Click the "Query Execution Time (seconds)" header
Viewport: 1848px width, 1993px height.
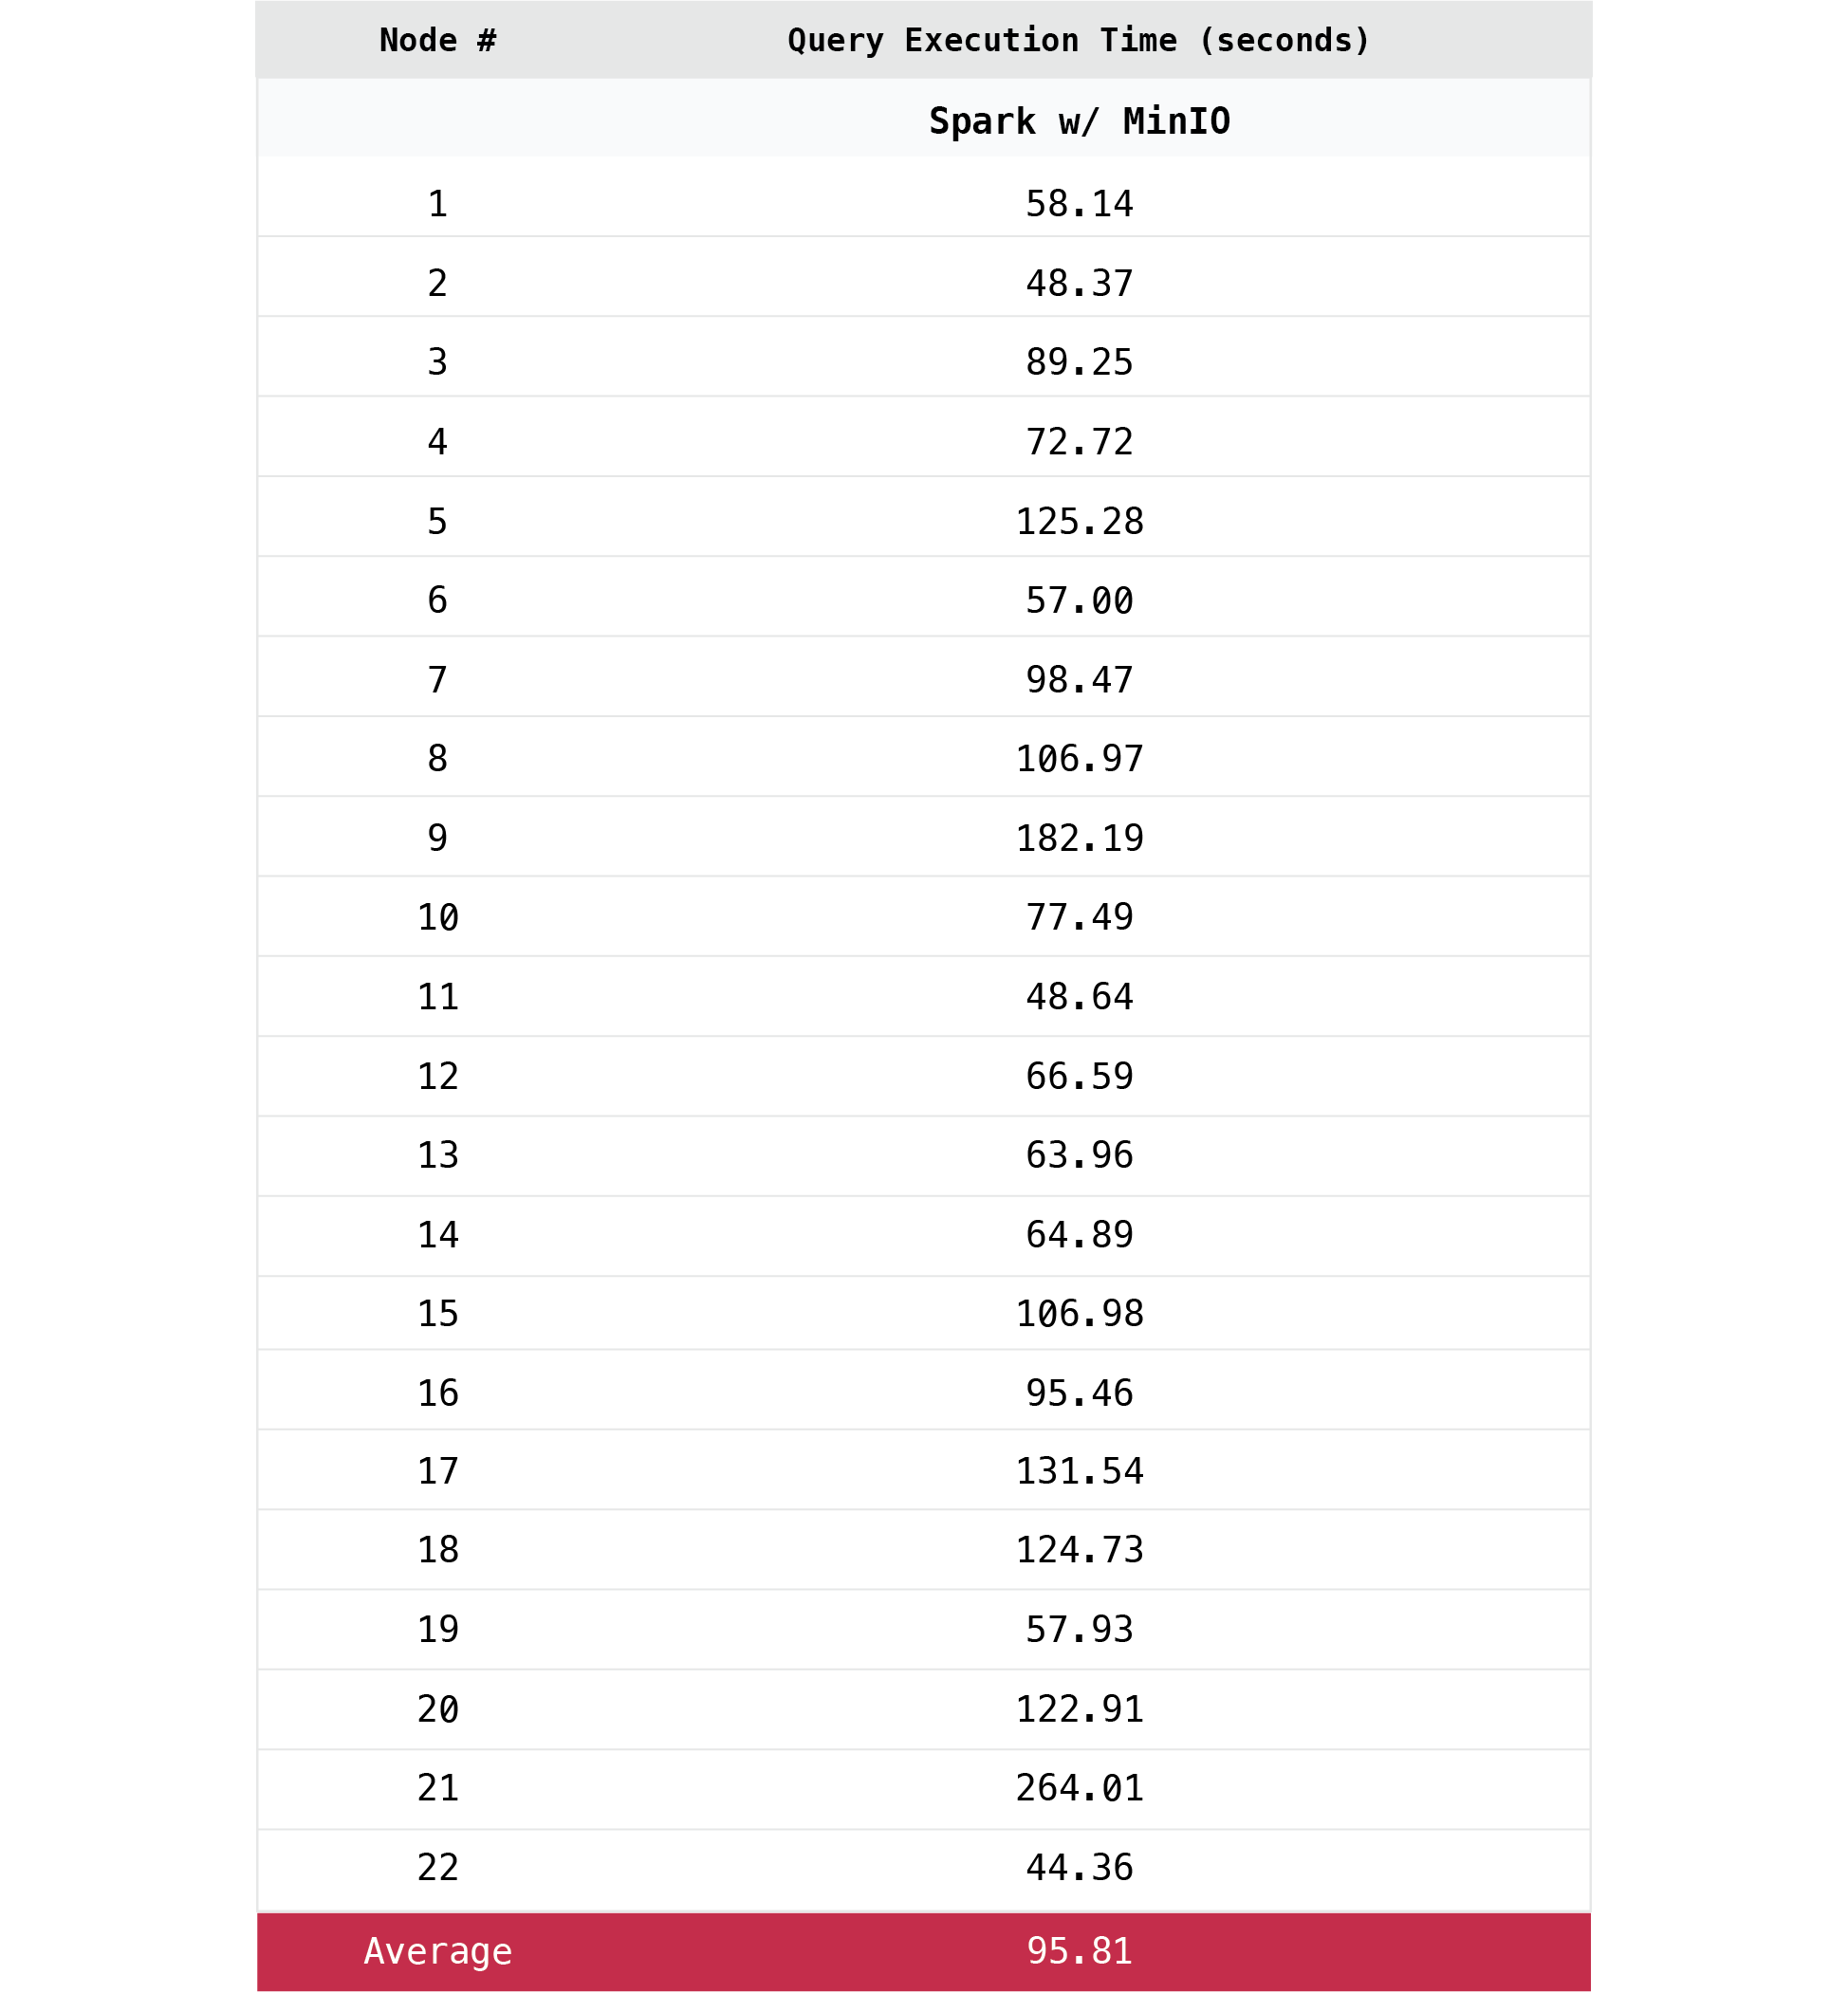[x=1078, y=40]
